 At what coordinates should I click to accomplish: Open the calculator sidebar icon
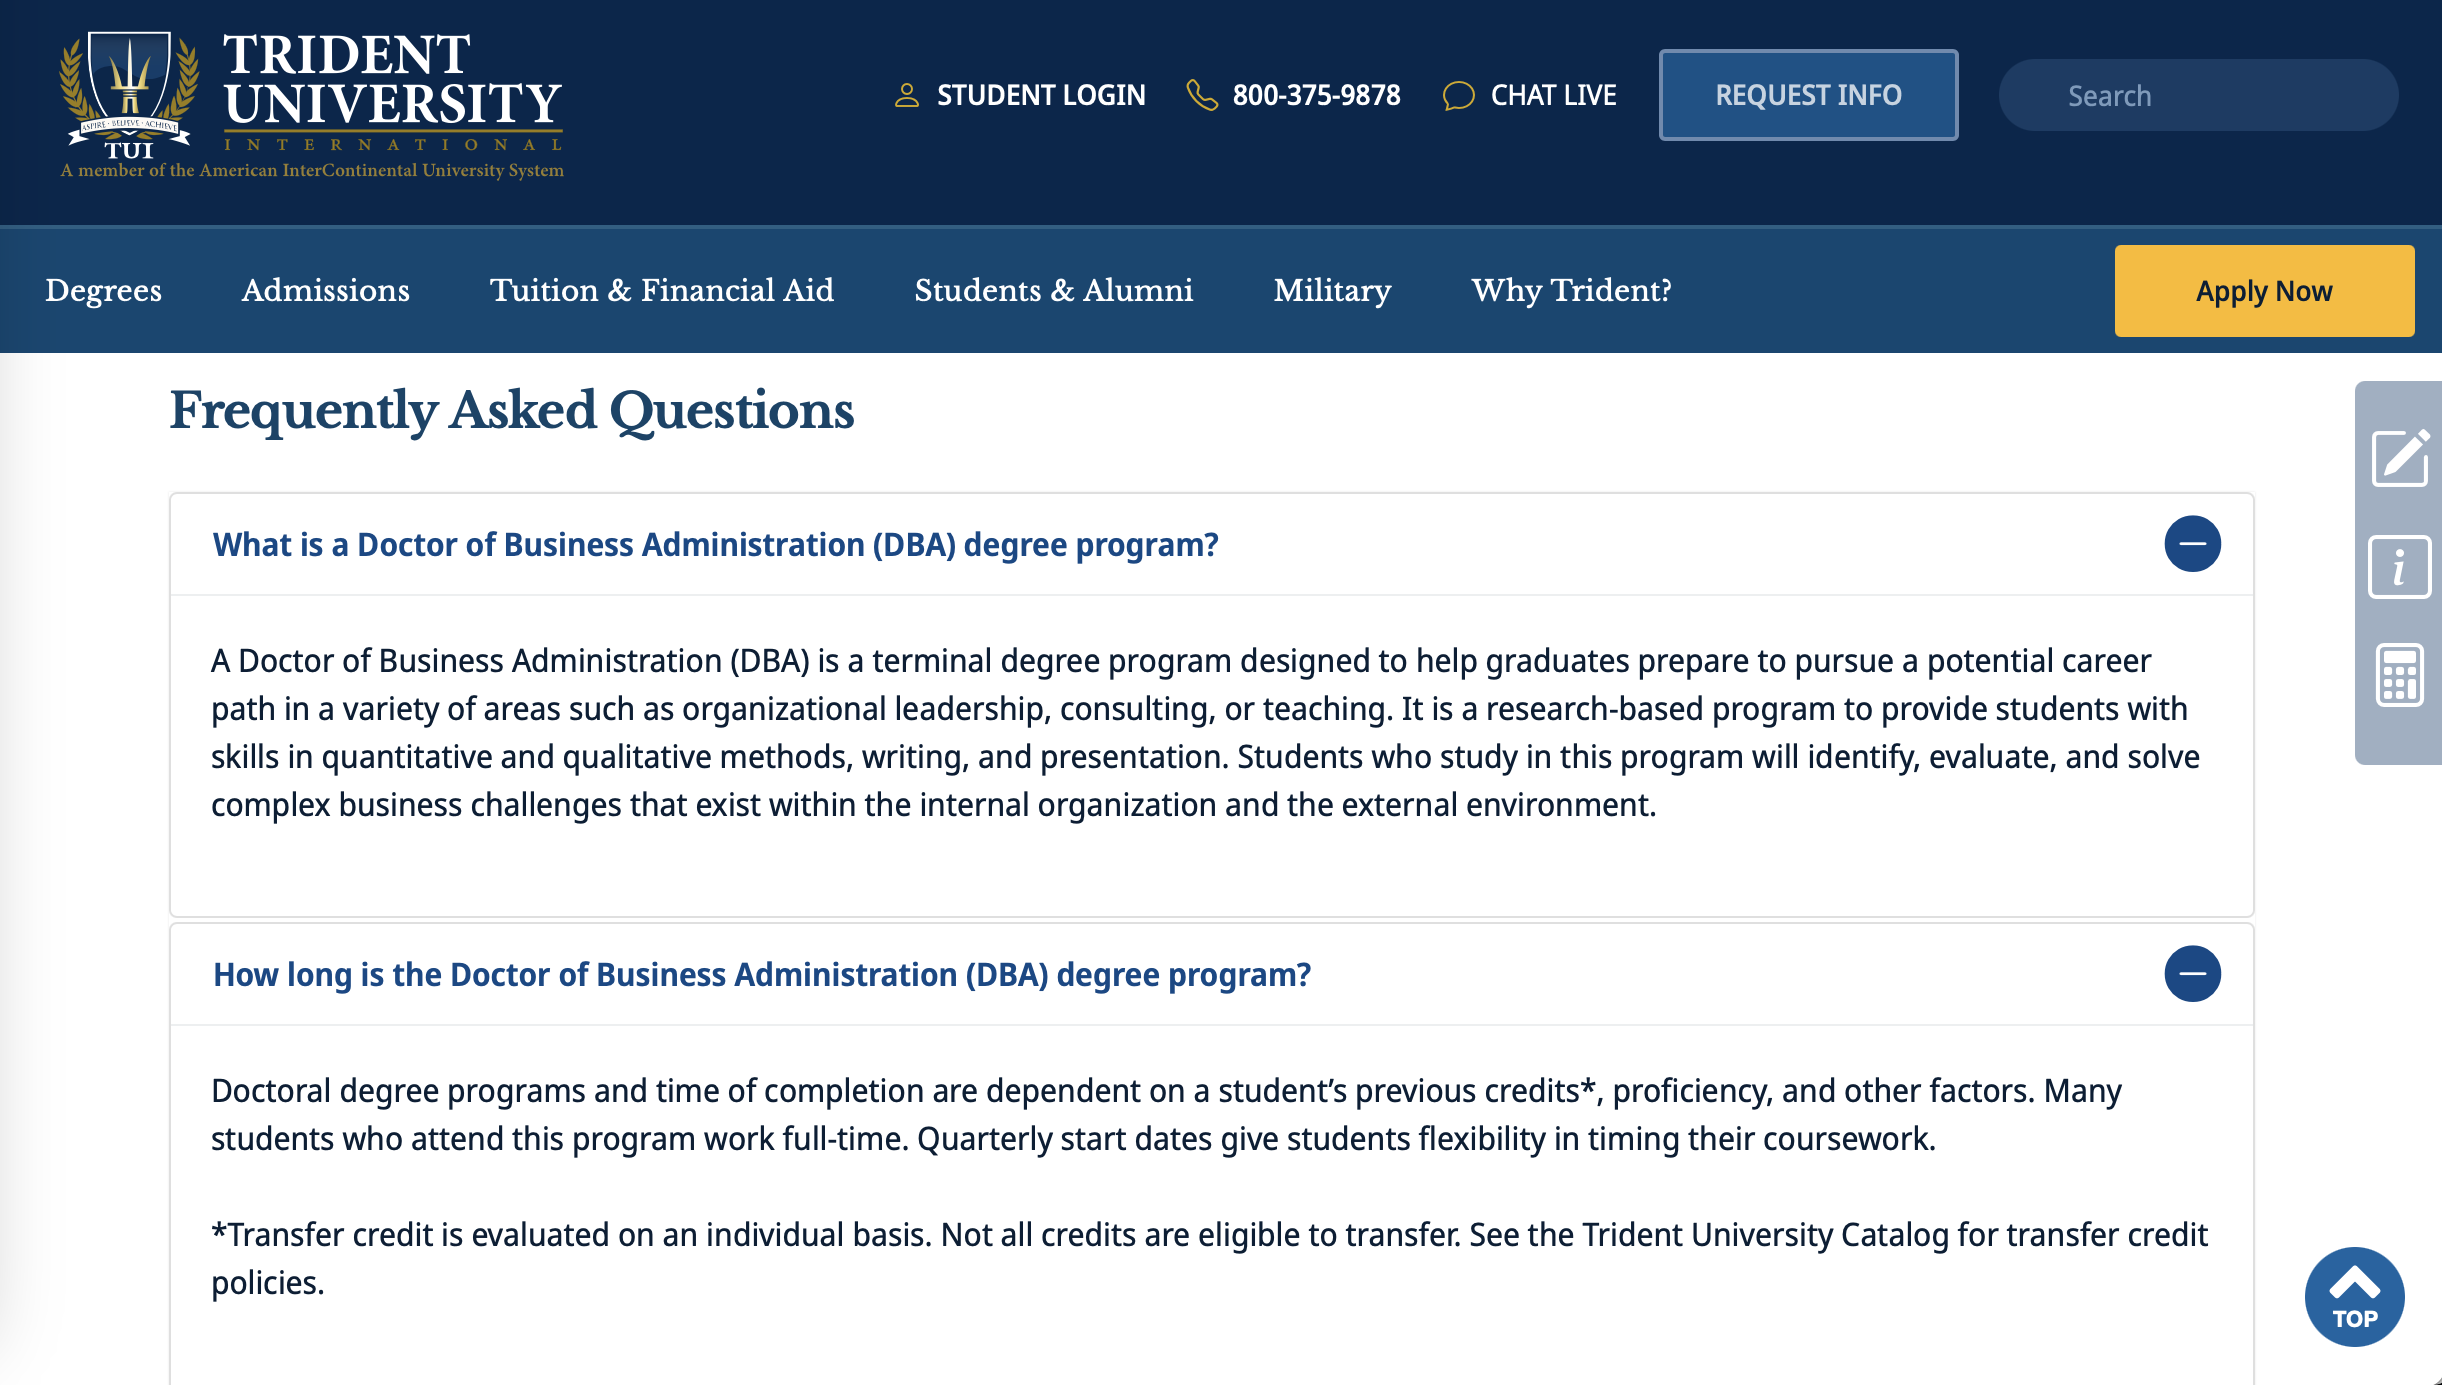2399,675
